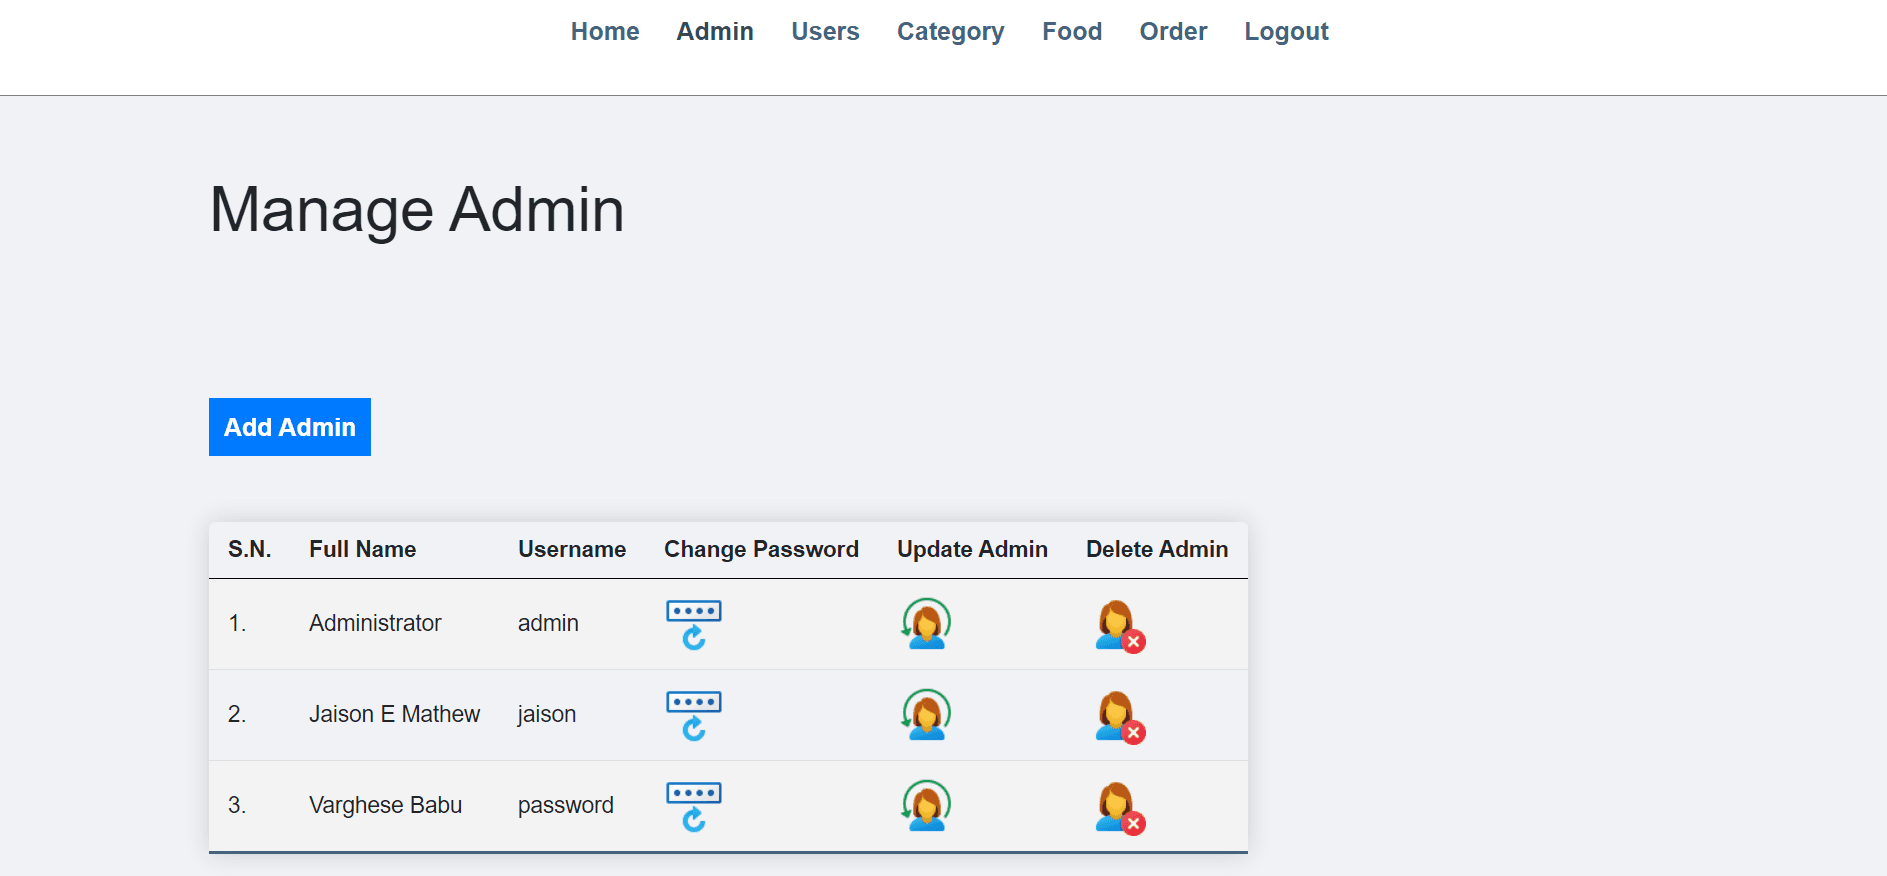View the Order page
This screenshot has height=876, width=1887.
pos(1173,32)
